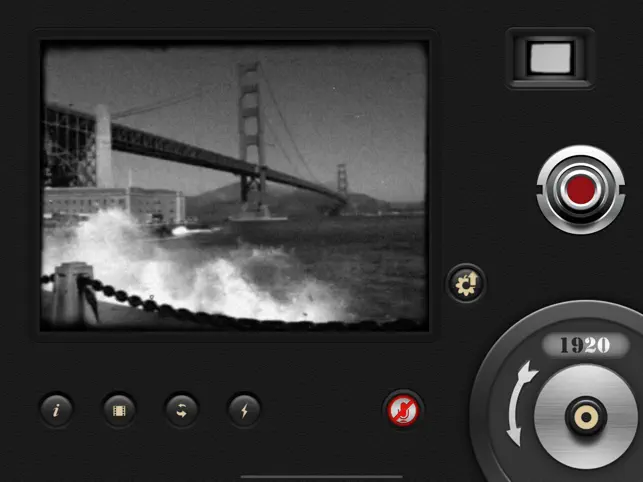Click the curved rotation arrow on the dial

tap(520, 403)
